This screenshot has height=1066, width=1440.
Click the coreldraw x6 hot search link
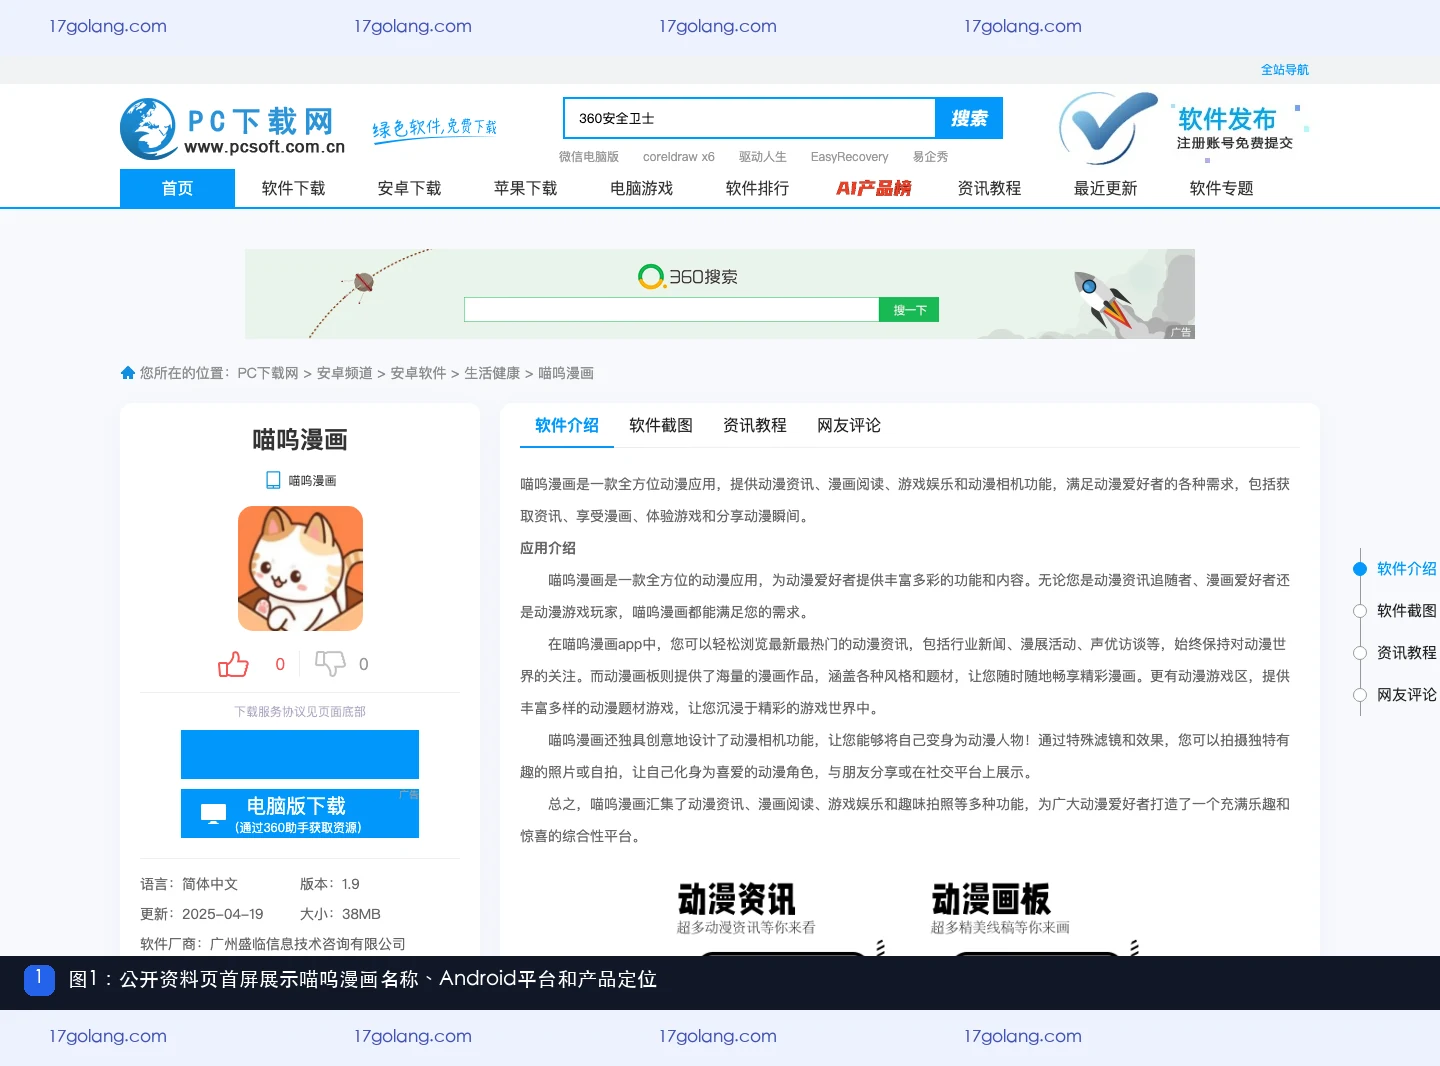679,157
